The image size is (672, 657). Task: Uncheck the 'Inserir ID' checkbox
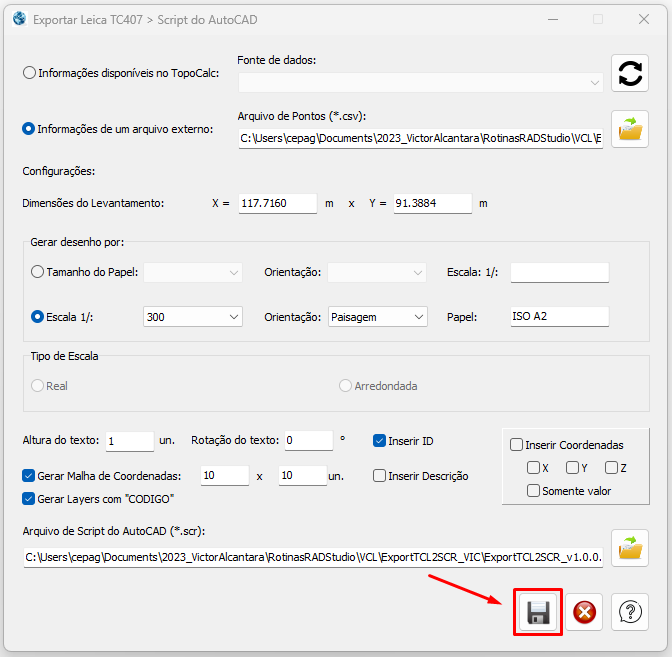(380, 441)
